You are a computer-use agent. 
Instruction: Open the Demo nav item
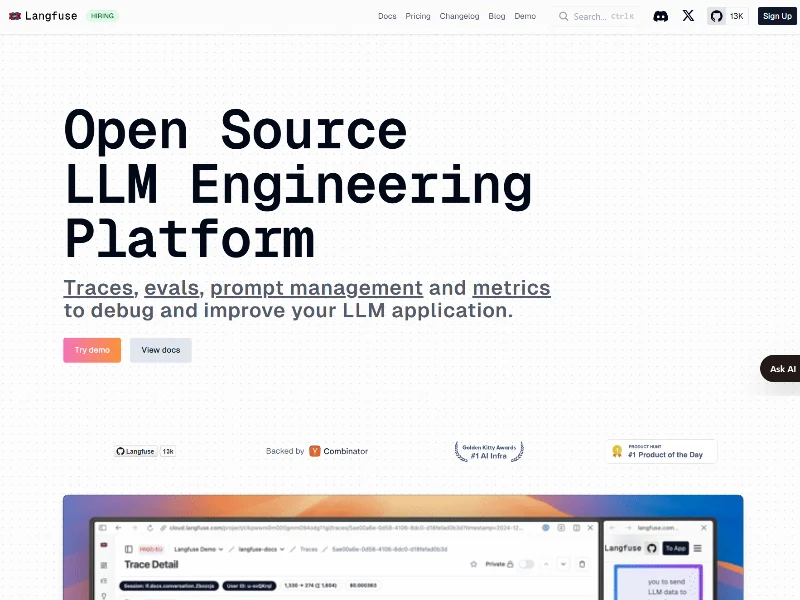tap(525, 16)
